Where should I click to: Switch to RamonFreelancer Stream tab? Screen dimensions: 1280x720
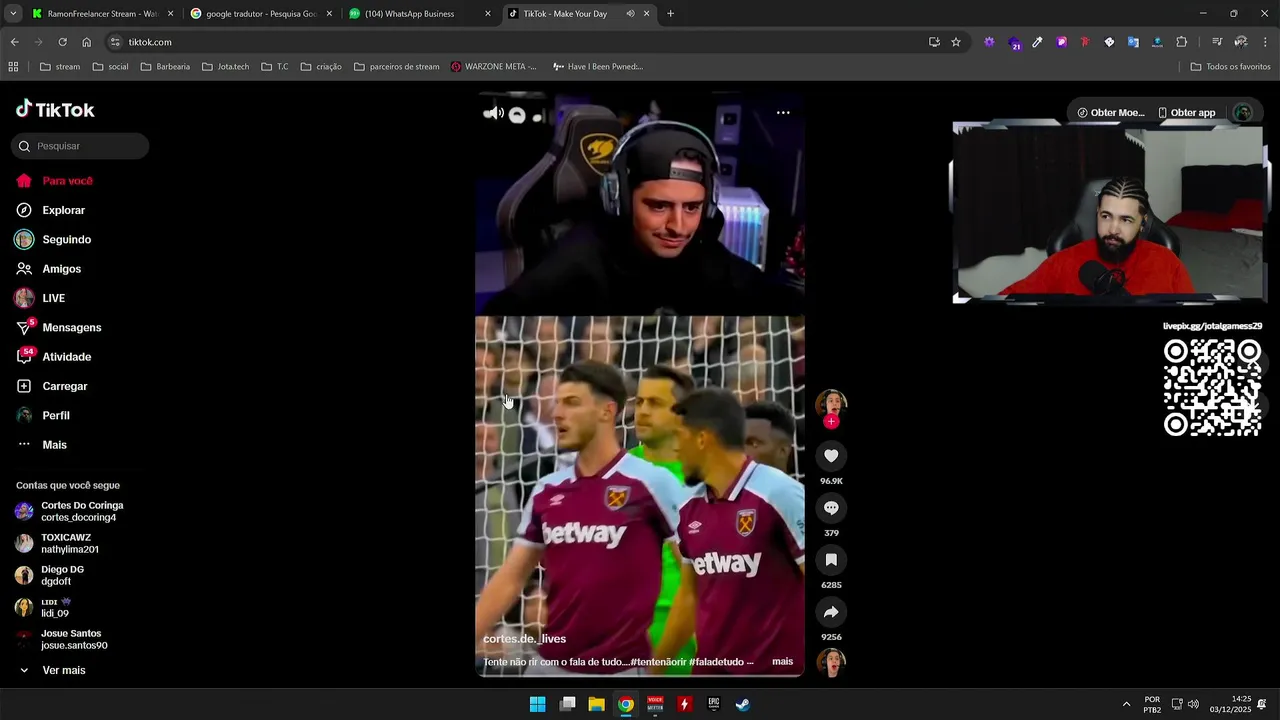(102, 14)
